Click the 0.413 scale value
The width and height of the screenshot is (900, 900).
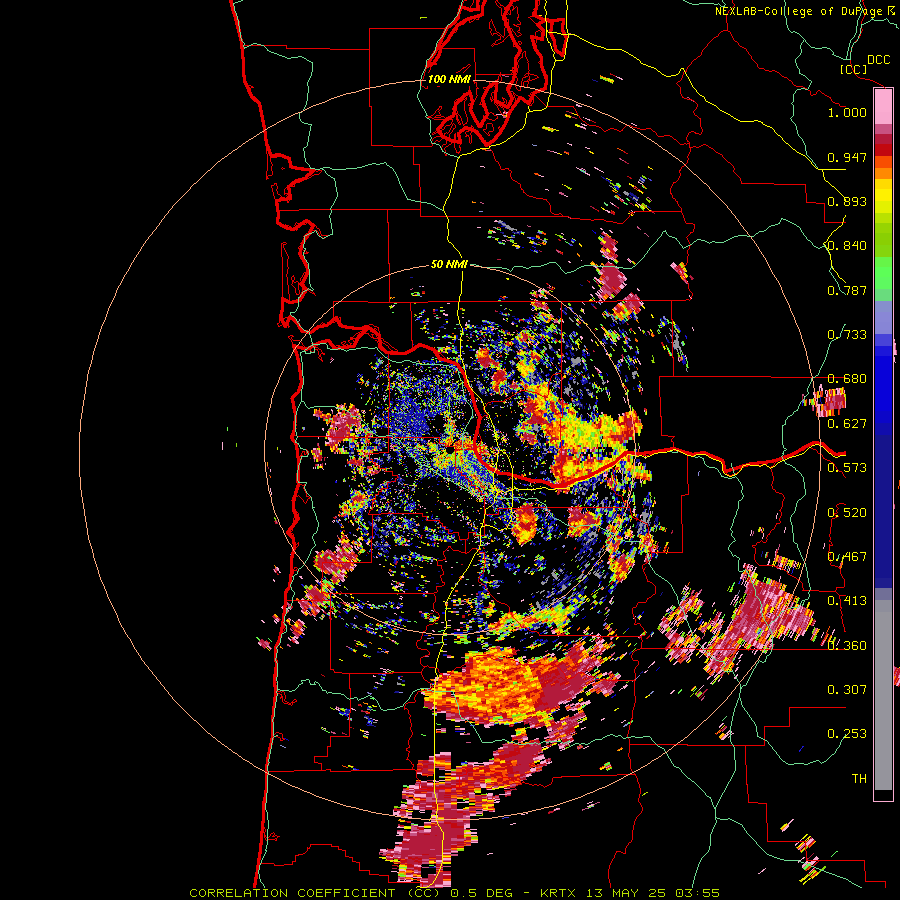(x=847, y=601)
